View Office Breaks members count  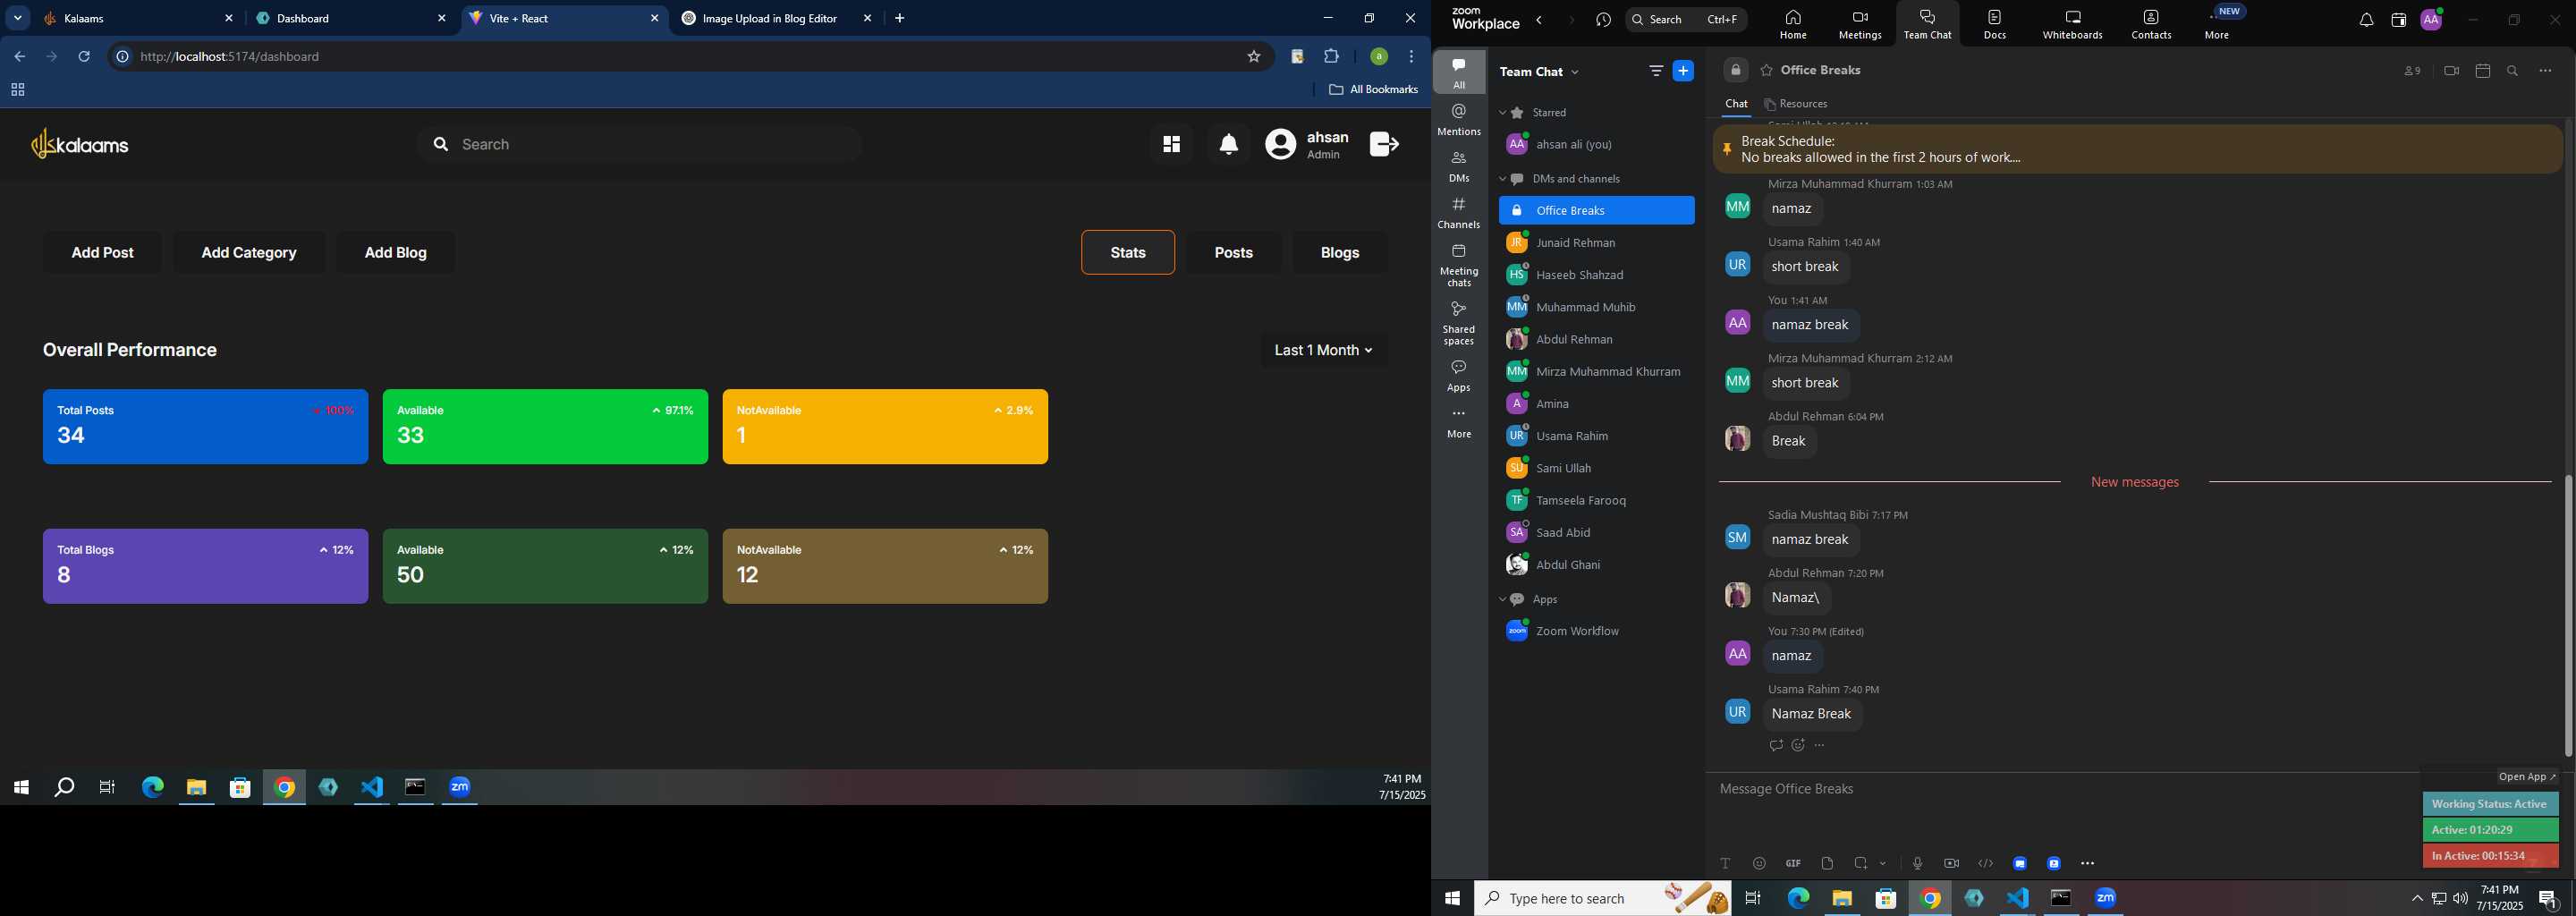(x=2413, y=71)
